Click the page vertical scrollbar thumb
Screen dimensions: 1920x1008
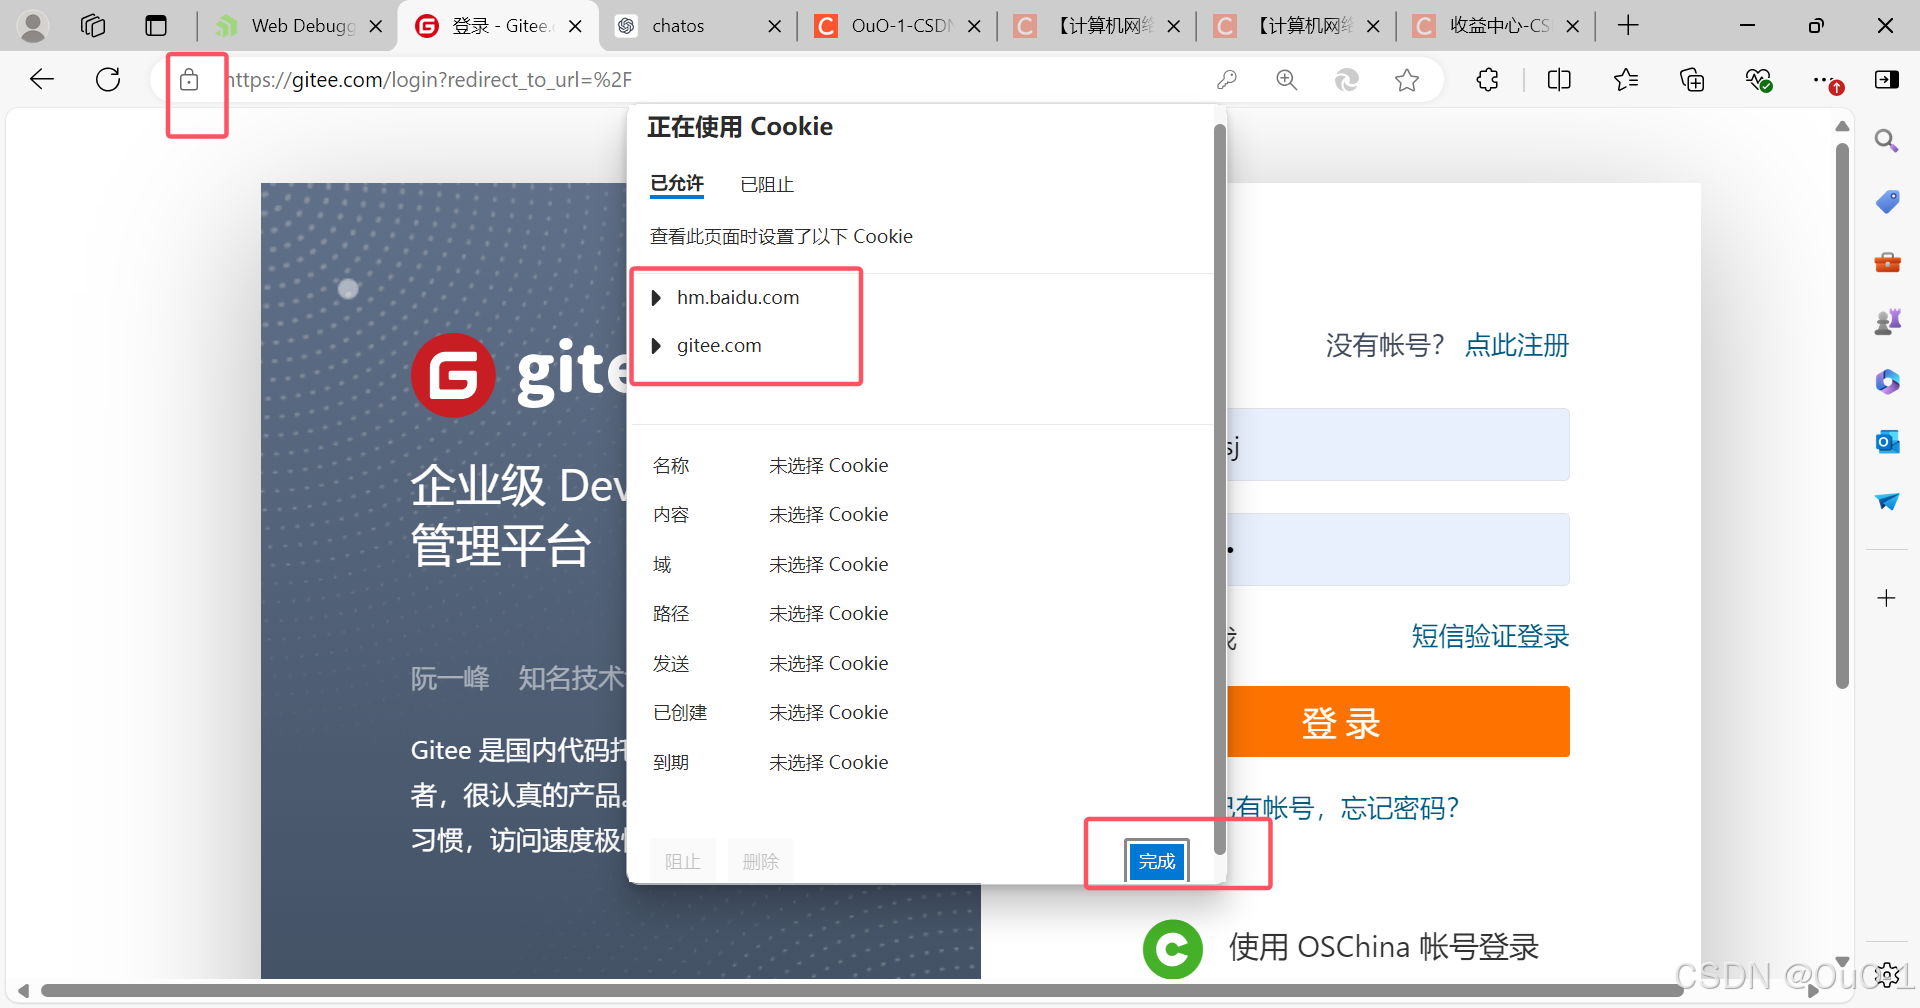pyautogui.click(x=1842, y=415)
